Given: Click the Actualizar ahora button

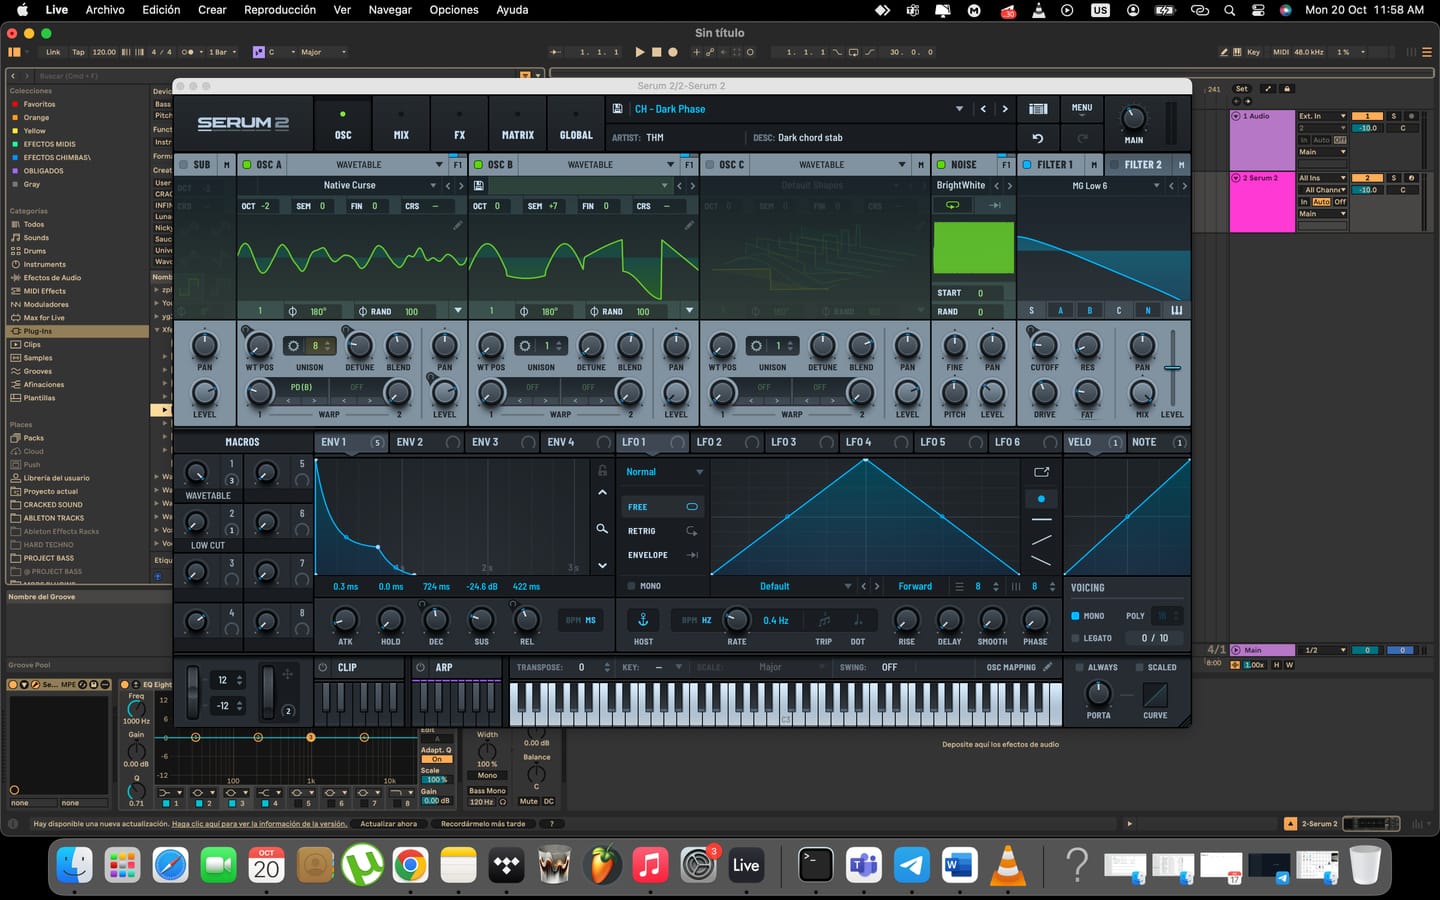Looking at the screenshot, I should click(388, 824).
